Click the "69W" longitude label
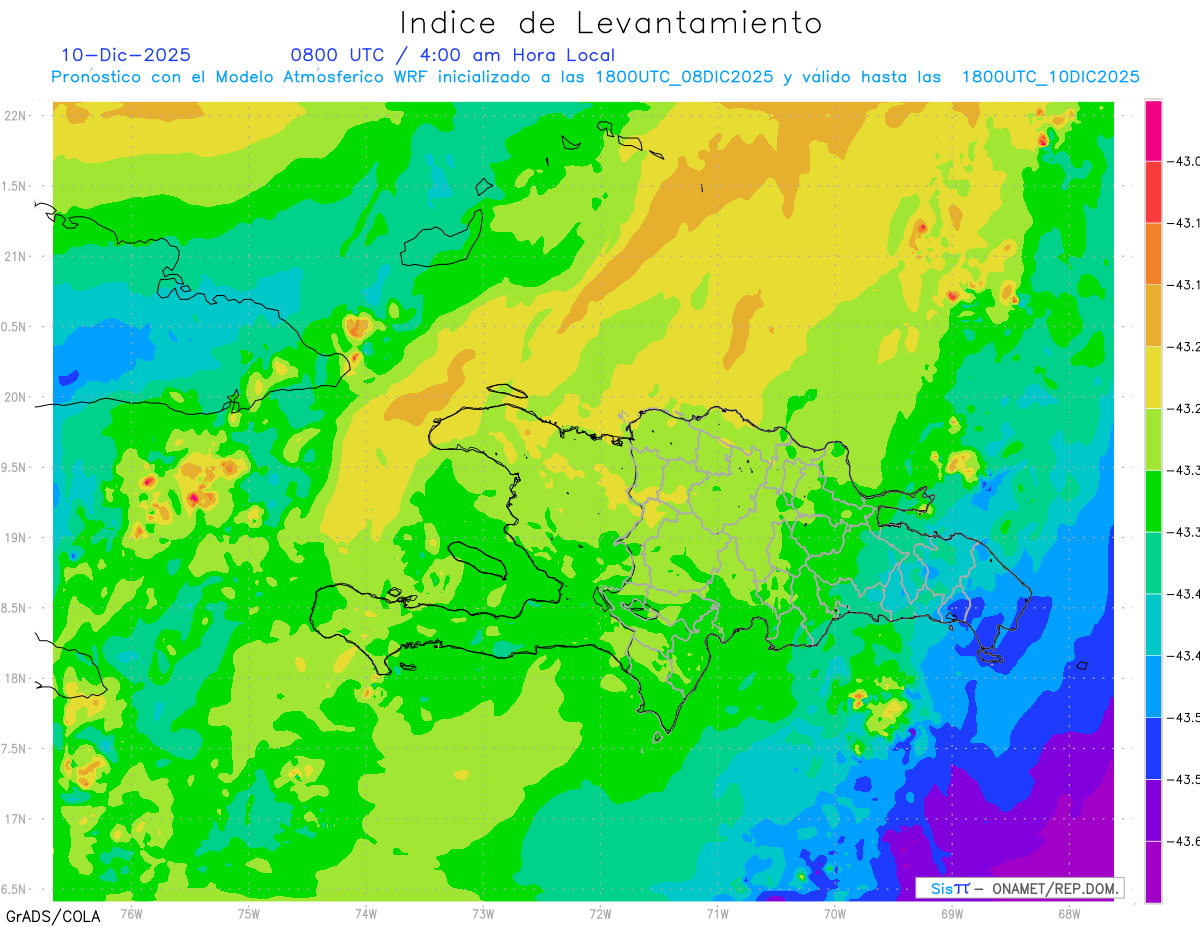The image size is (1200, 927). pyautogui.click(x=952, y=912)
